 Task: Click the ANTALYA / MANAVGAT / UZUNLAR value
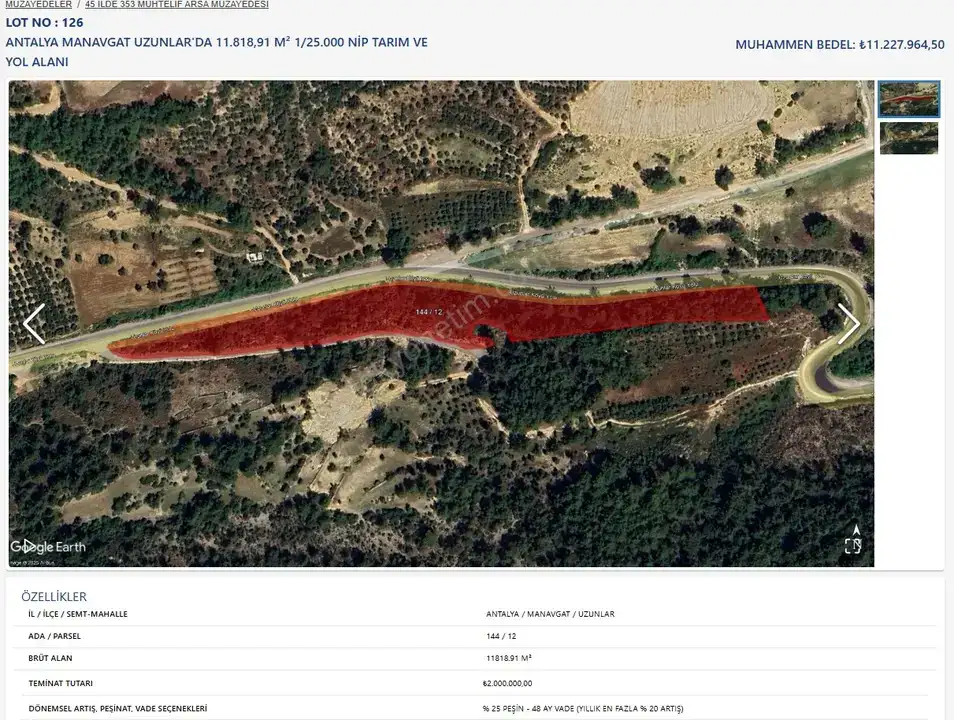click(x=549, y=614)
